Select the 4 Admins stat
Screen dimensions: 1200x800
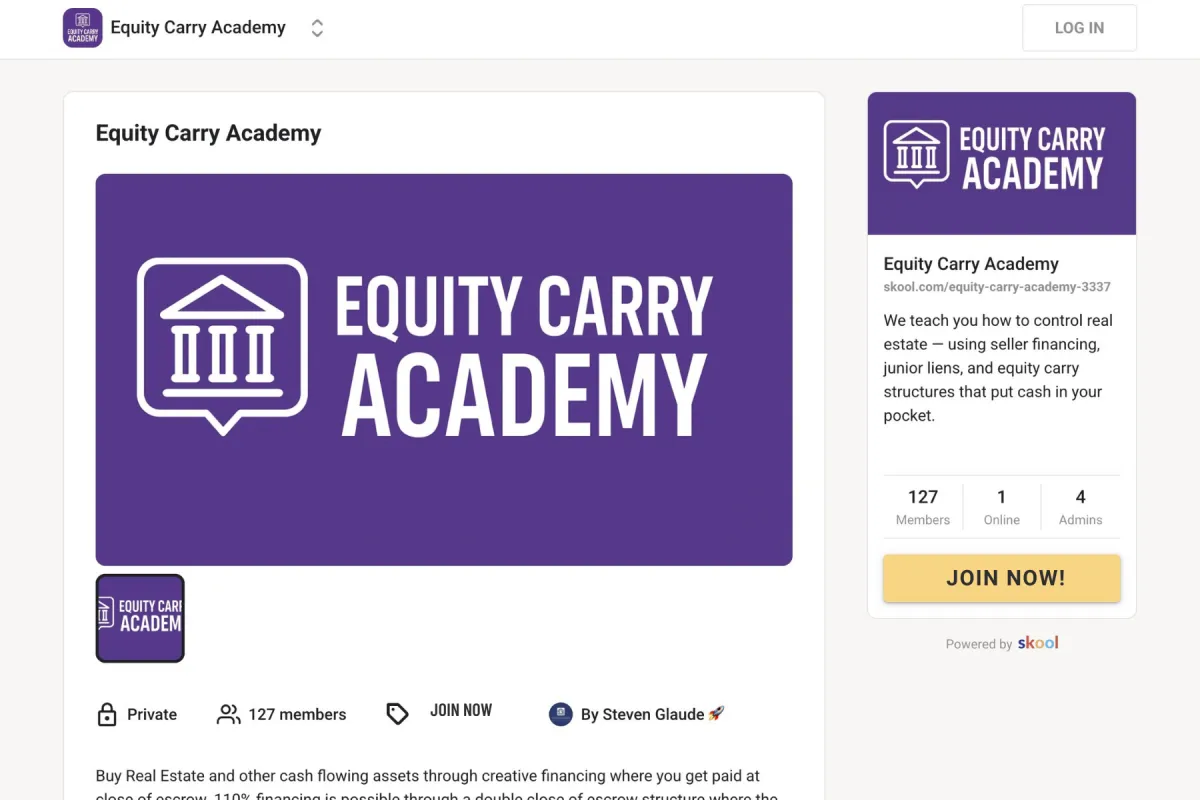pos(1080,506)
